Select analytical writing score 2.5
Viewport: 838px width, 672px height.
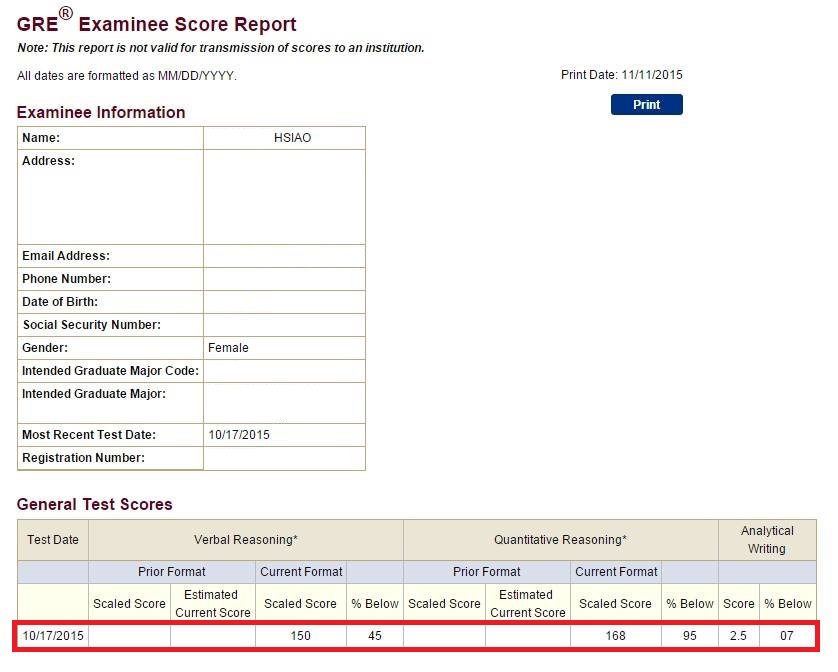coord(738,636)
